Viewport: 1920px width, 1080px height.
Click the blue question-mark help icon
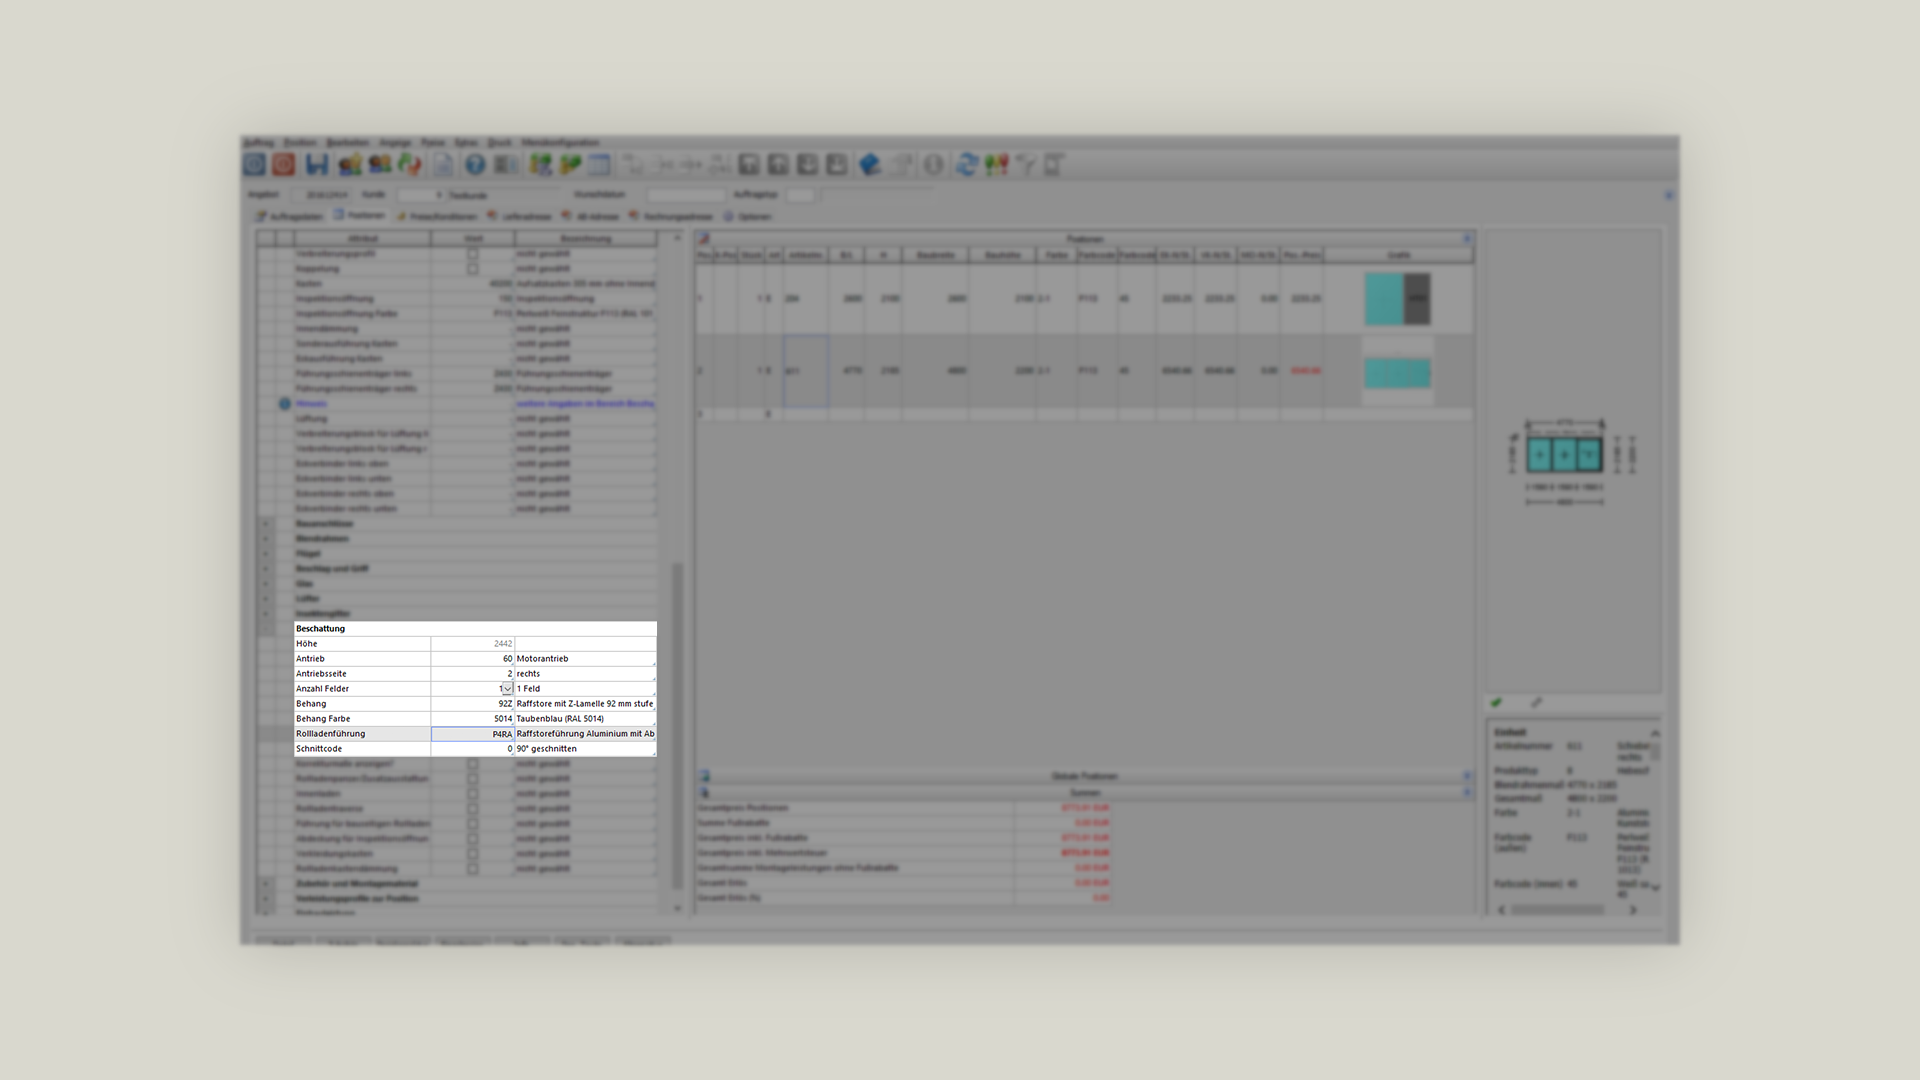[x=475, y=165]
